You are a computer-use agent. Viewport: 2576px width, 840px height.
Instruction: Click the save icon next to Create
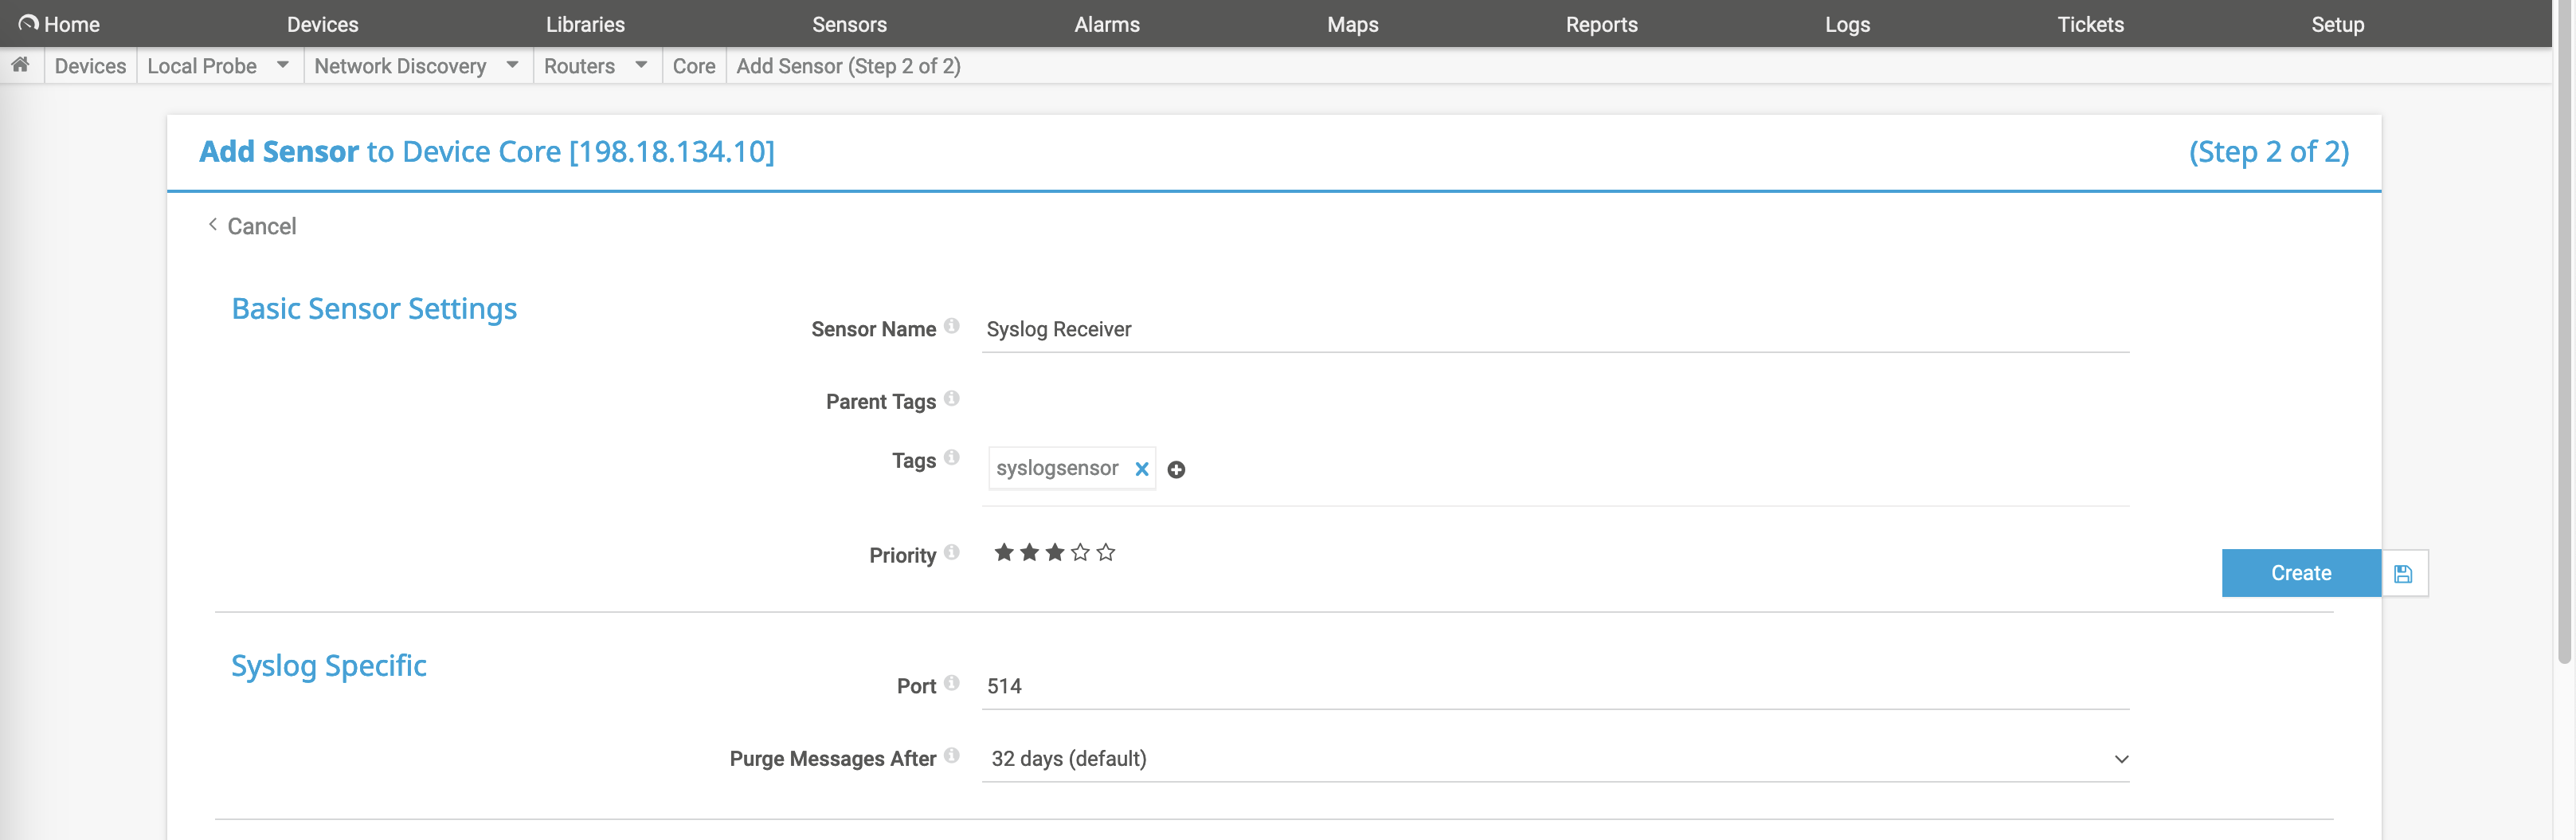(2403, 574)
